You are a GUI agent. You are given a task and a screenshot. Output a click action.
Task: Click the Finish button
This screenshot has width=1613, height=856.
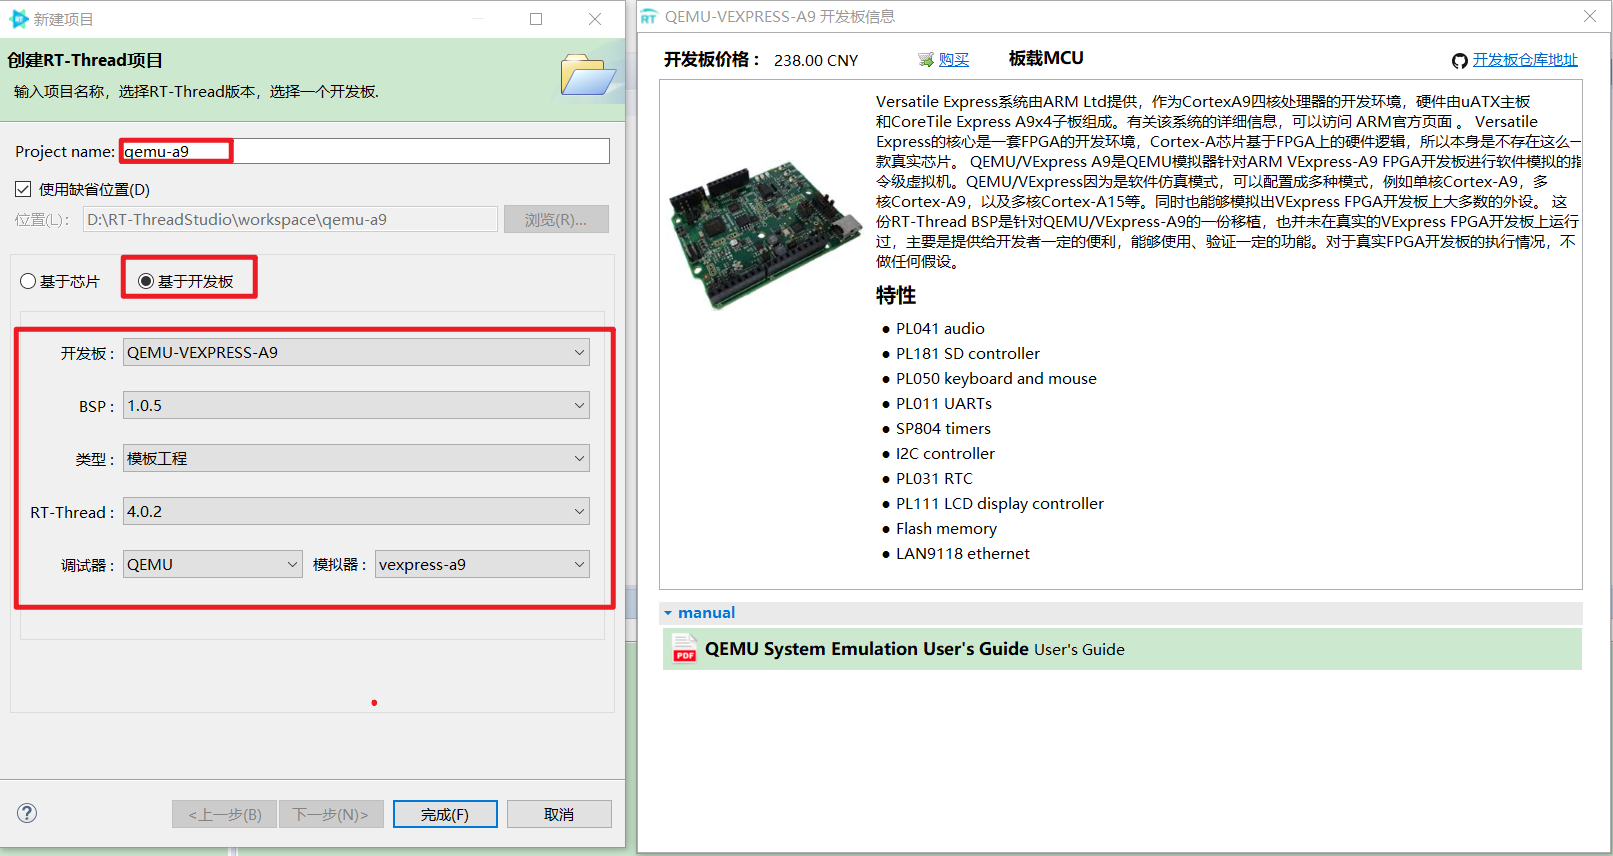coord(445,814)
